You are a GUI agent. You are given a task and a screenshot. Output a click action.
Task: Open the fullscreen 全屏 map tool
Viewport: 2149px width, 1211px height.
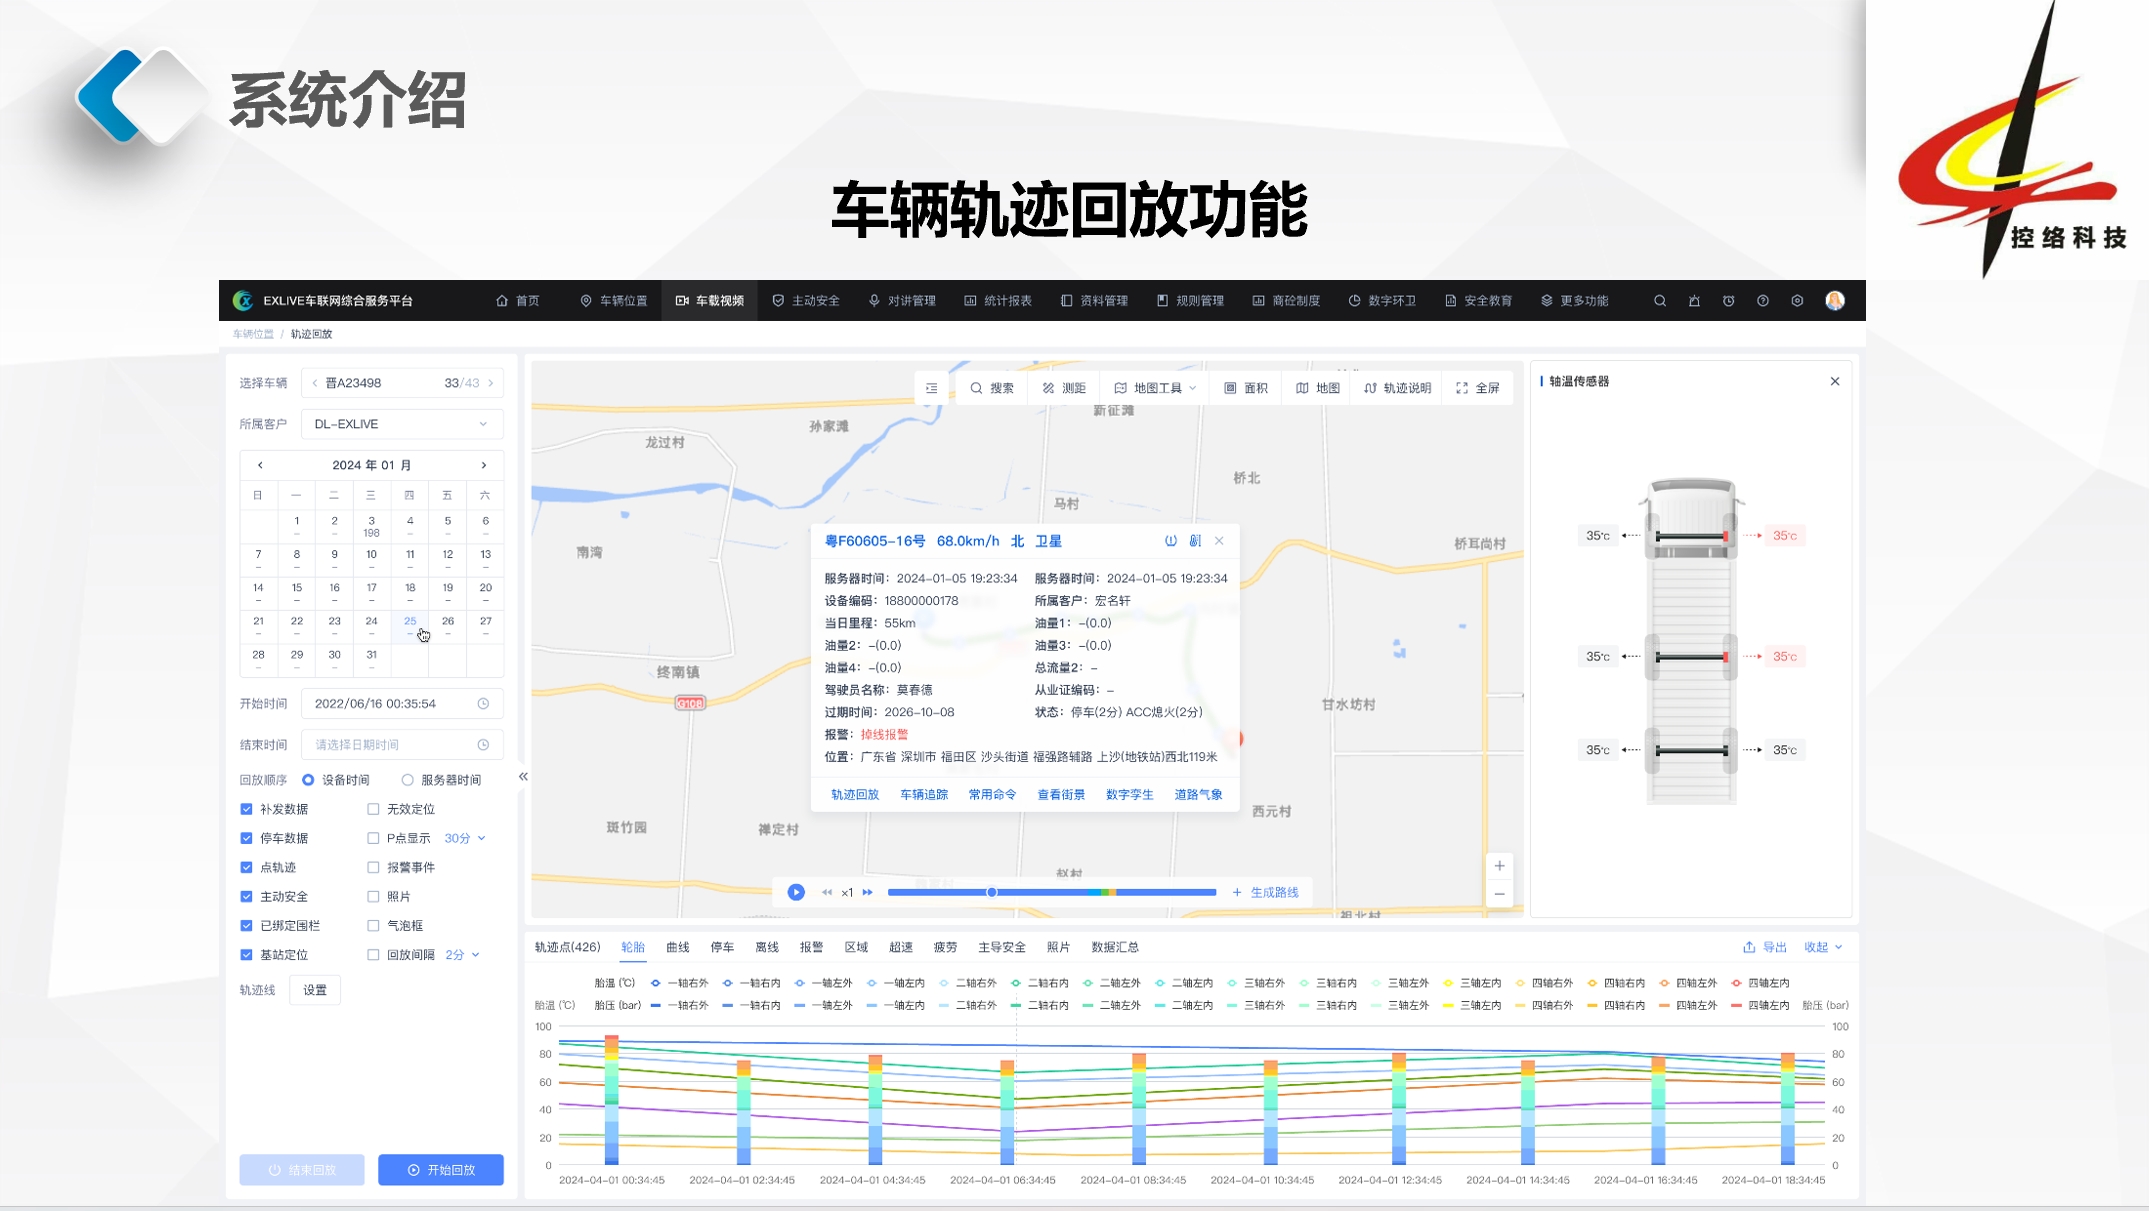1478,388
